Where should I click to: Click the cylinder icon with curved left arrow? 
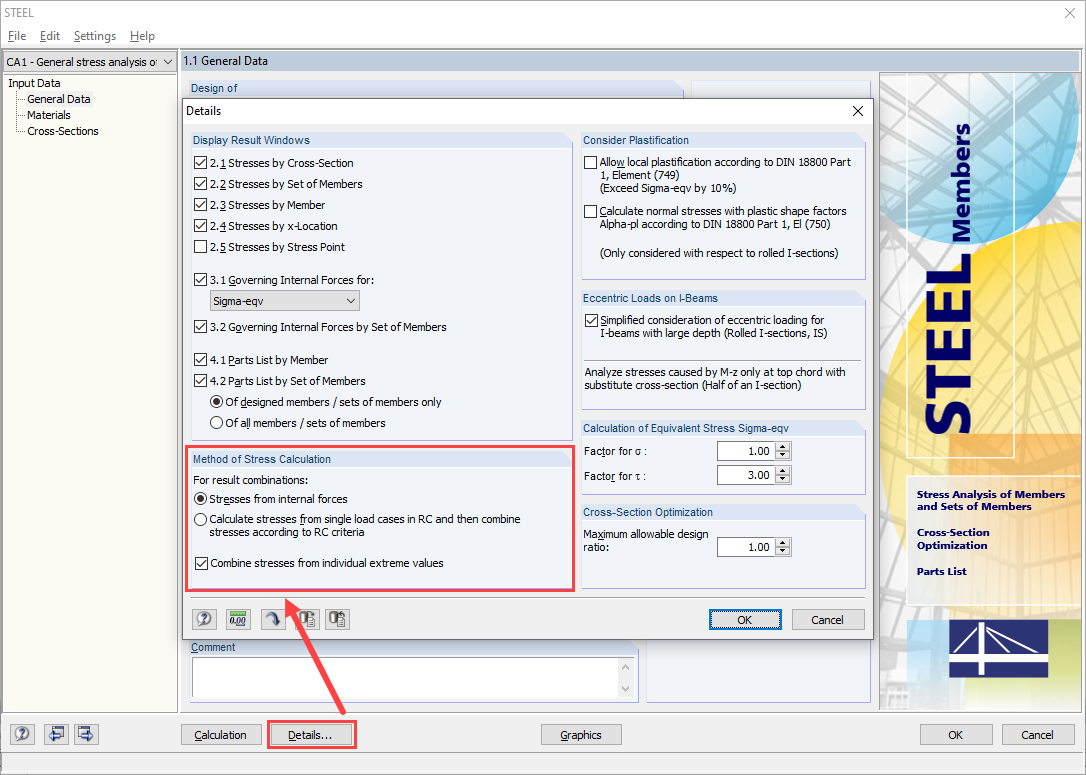[x=337, y=619]
